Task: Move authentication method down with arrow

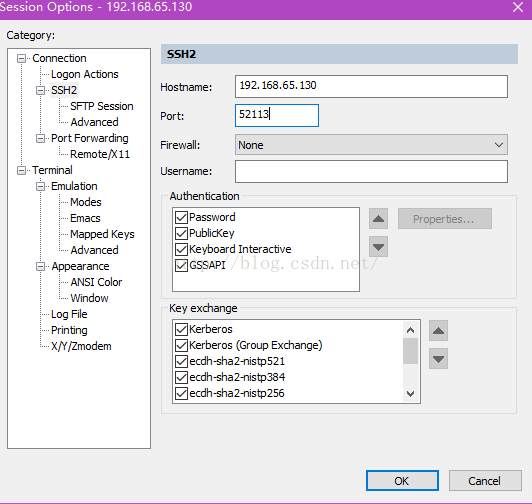Action: tap(378, 247)
